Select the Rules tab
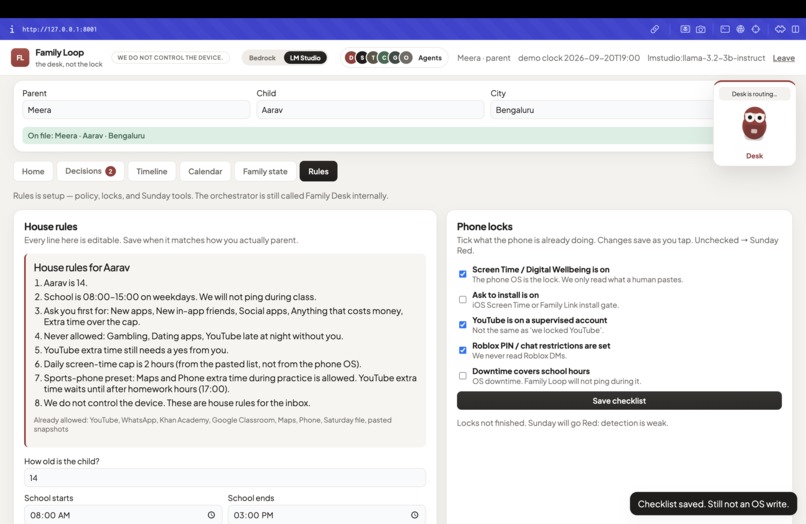 coord(318,171)
